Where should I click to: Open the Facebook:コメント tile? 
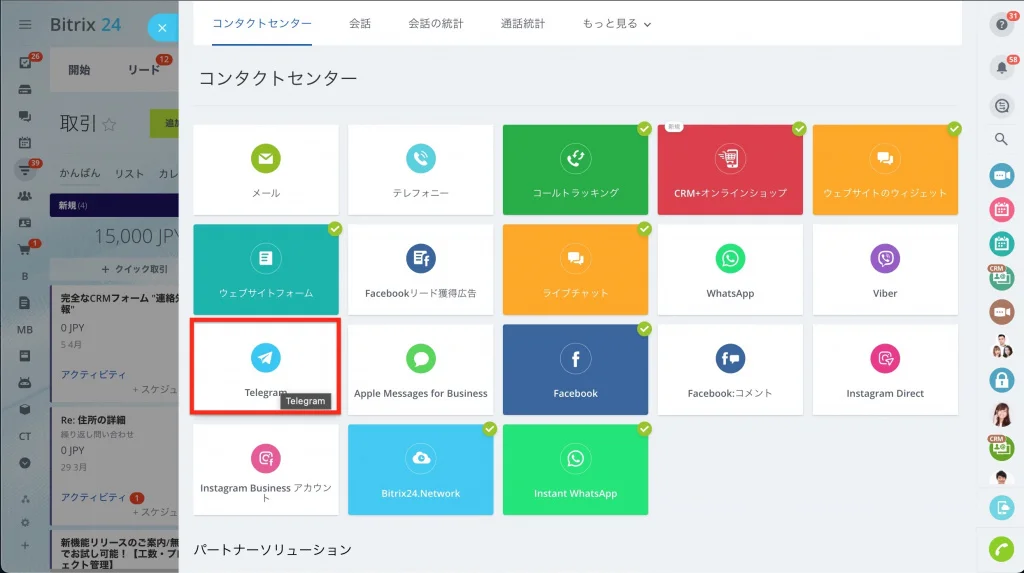point(730,370)
